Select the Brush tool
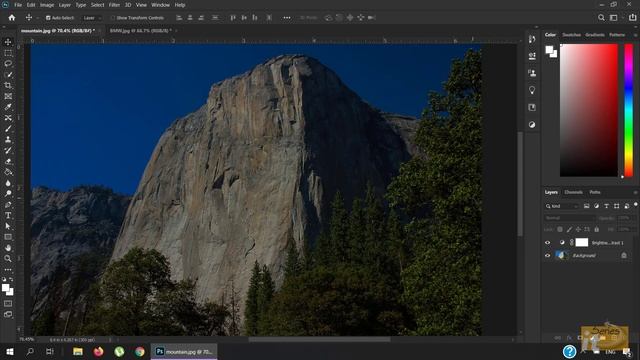Image resolution: width=640 pixels, height=360 pixels. [x=8, y=129]
